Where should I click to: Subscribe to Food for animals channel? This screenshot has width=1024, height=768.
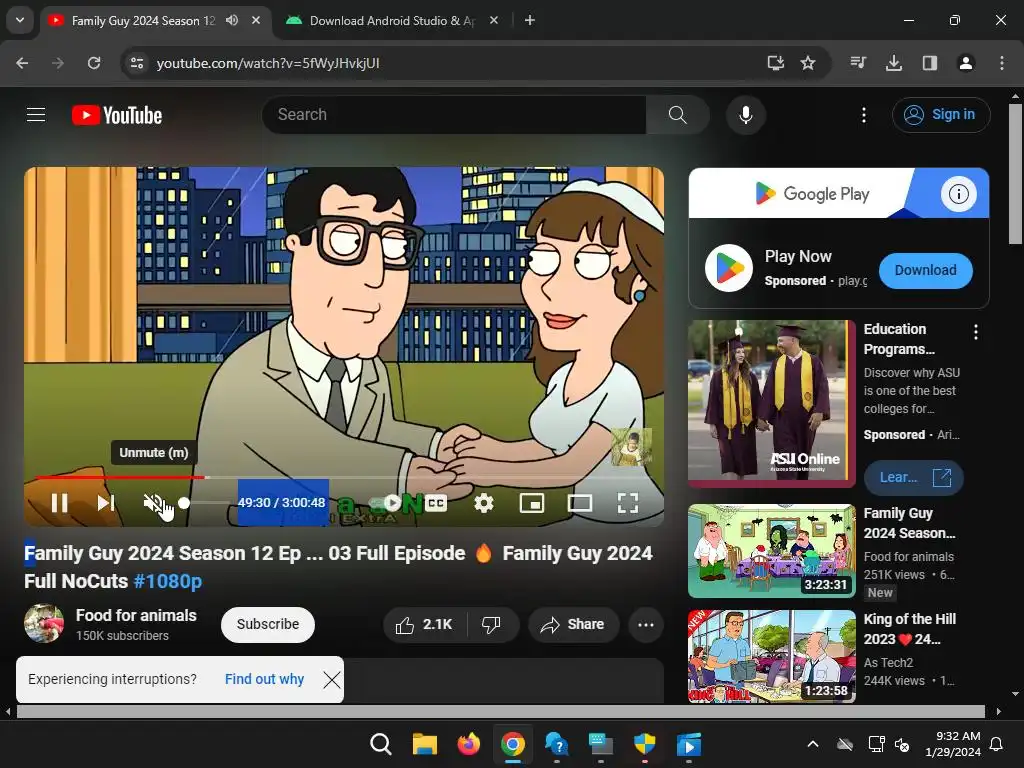(268, 624)
